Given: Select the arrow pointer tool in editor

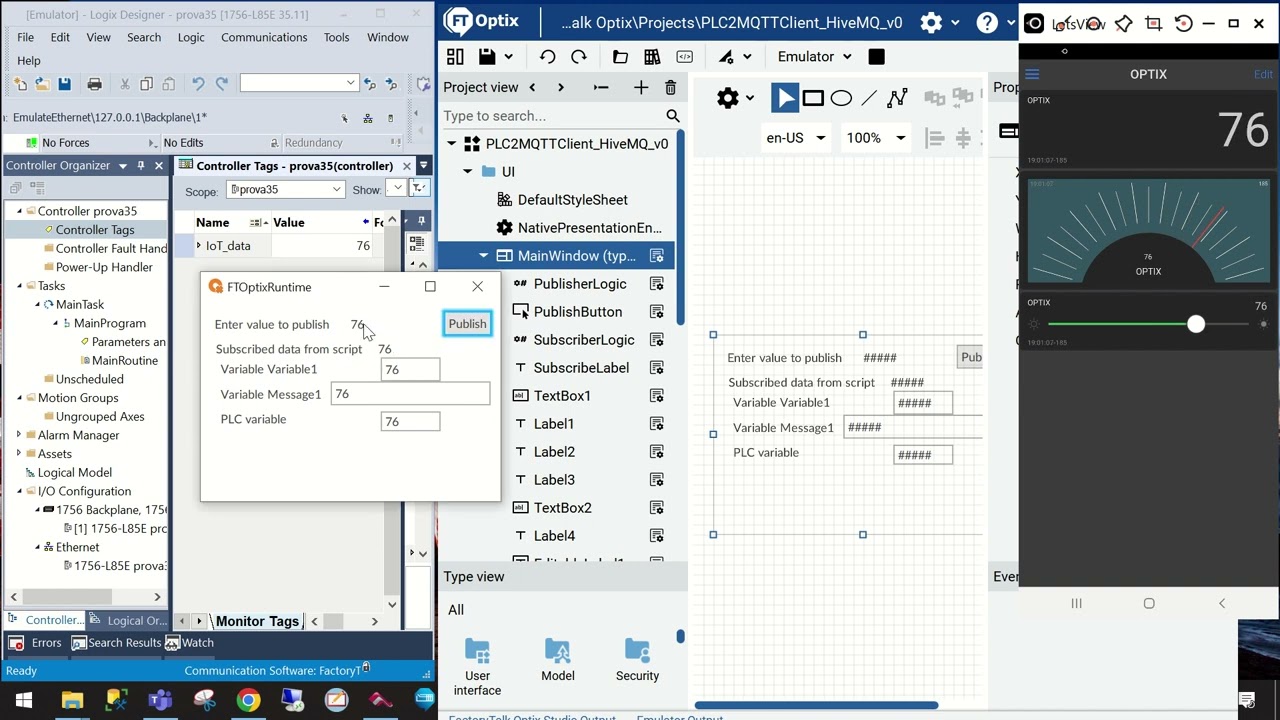Looking at the screenshot, I should pos(784,98).
